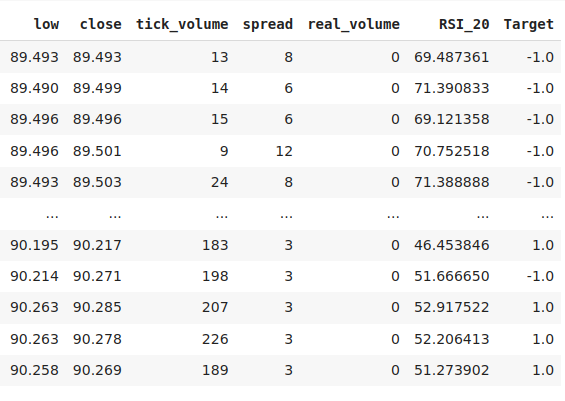Select the low value 89.490

[x=34, y=88]
